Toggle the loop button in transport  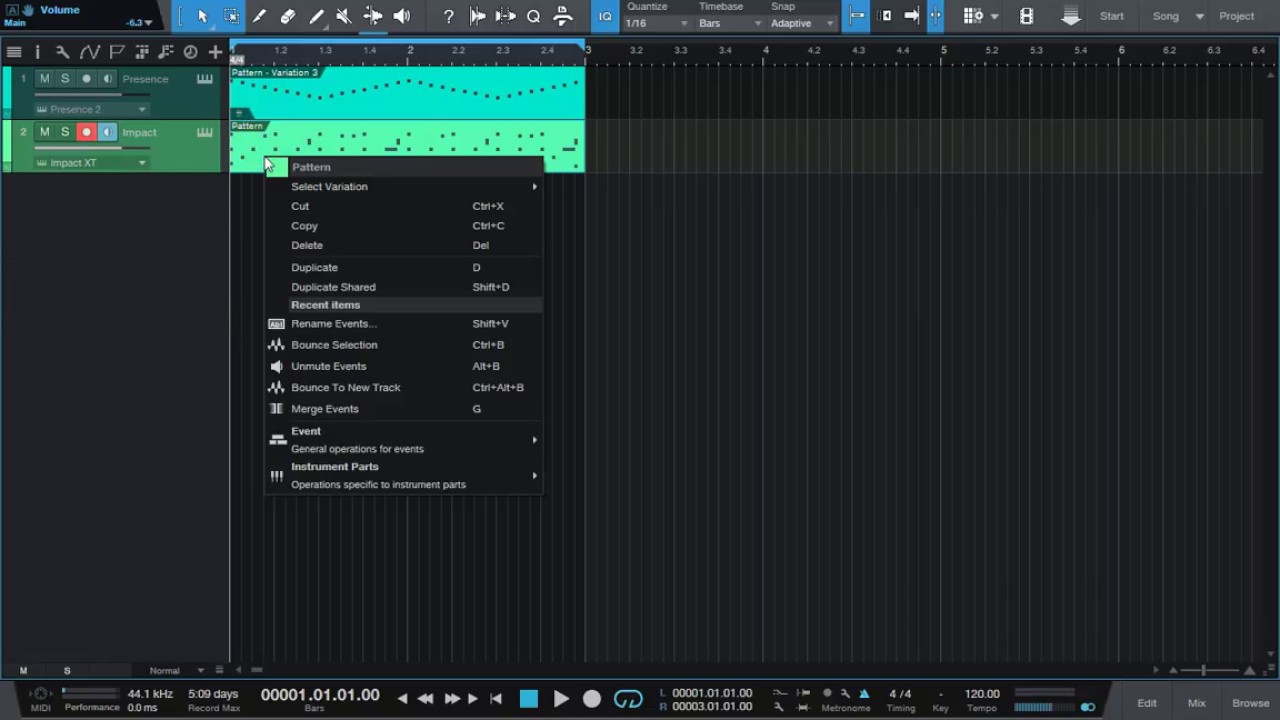pyautogui.click(x=628, y=699)
